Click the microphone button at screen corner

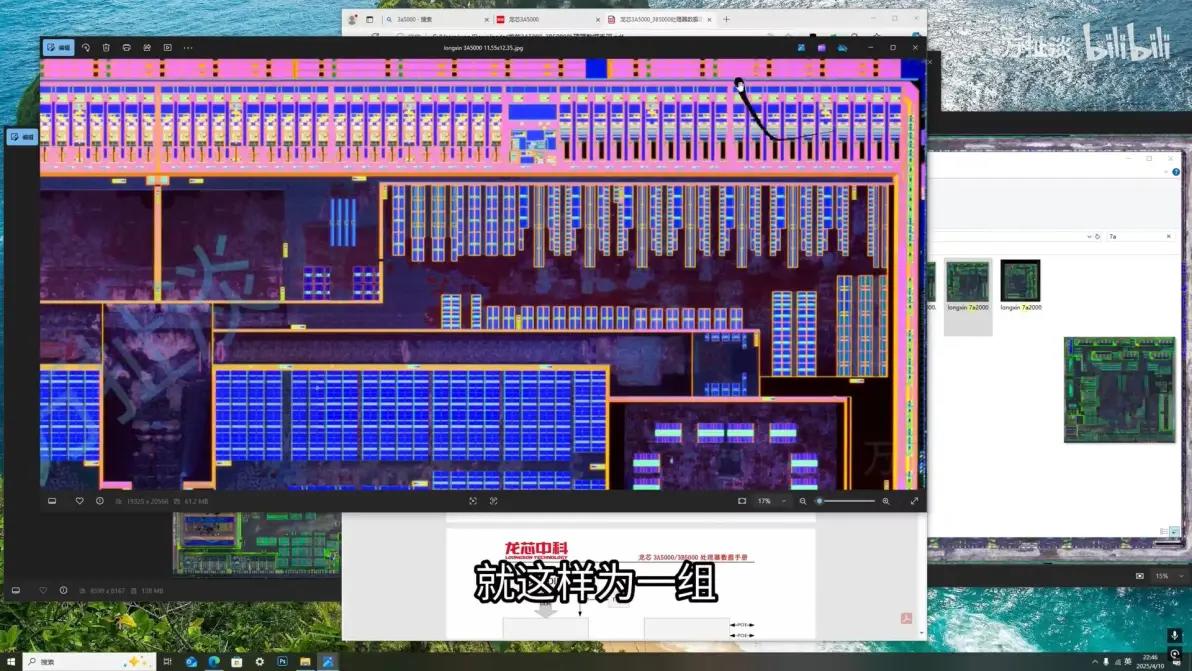[x=1175, y=635]
